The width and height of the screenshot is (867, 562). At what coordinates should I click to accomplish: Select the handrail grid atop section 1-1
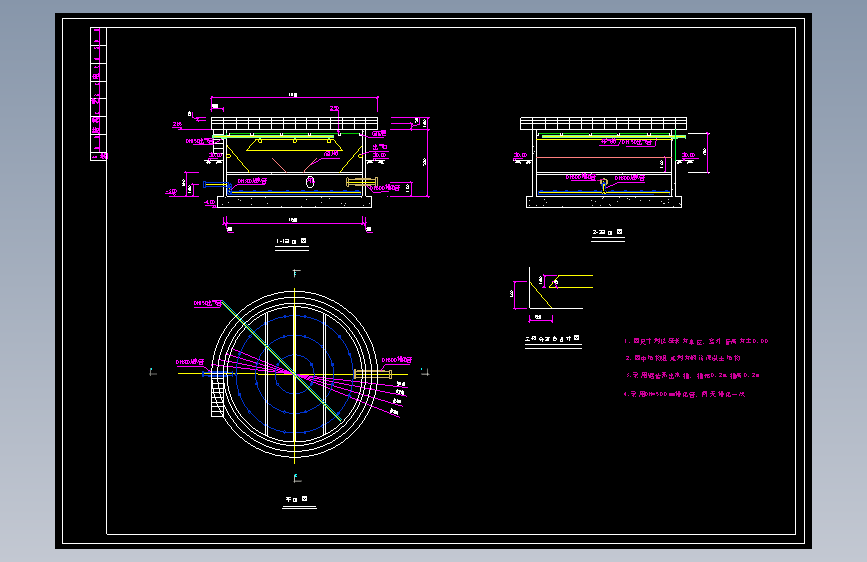coord(294,123)
